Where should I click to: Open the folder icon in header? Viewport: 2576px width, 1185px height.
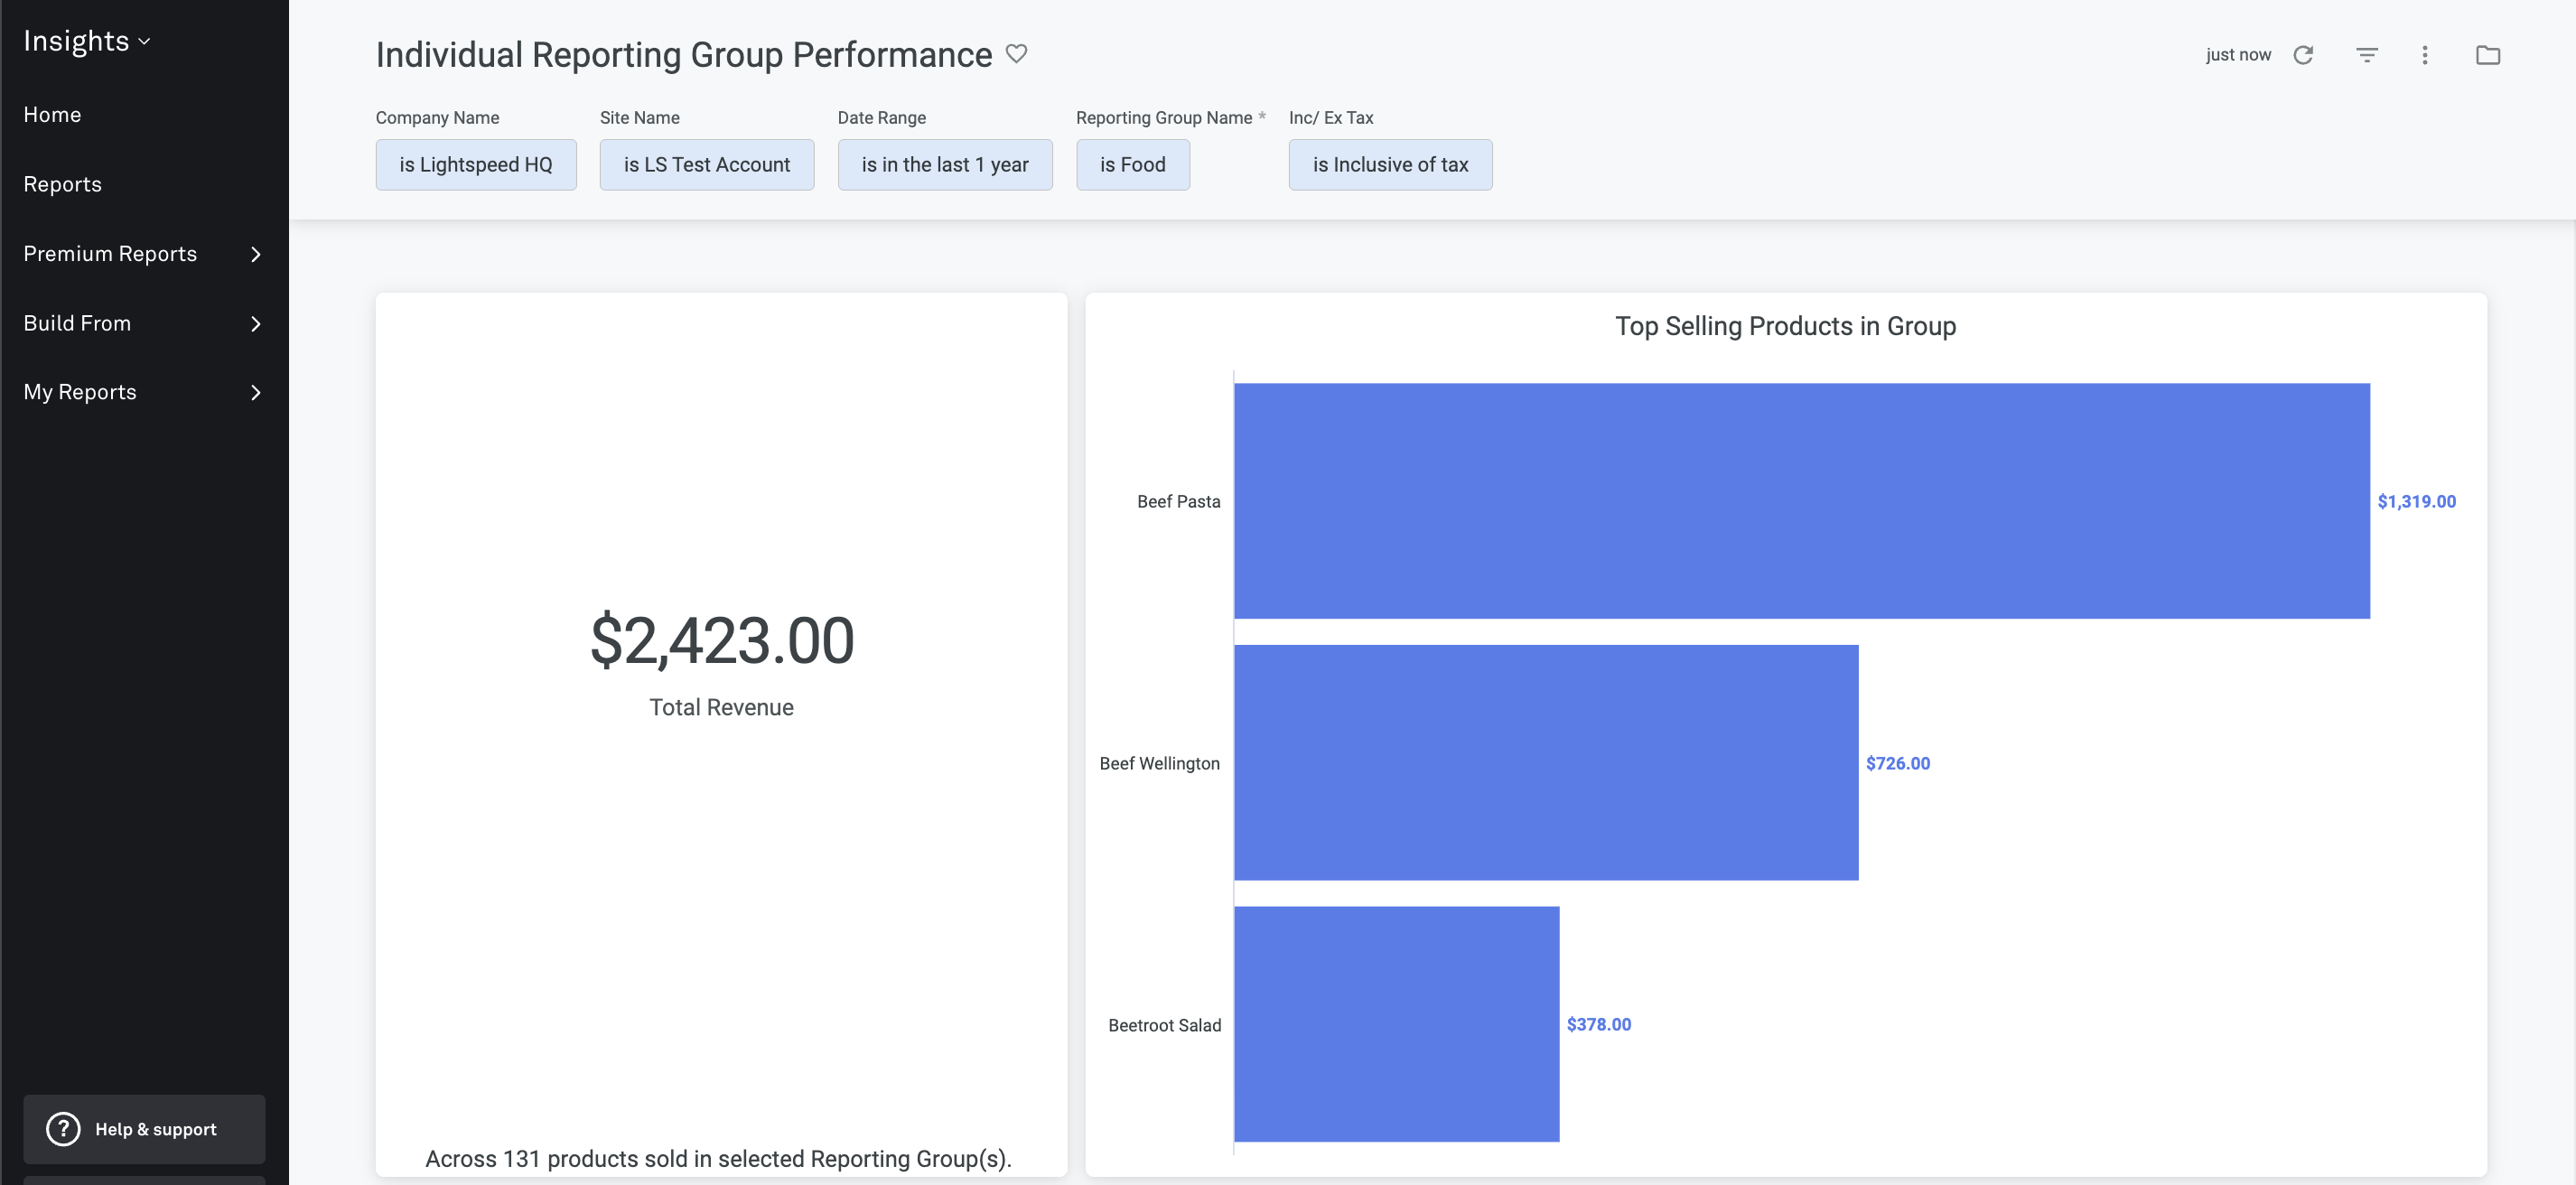[x=2487, y=55]
